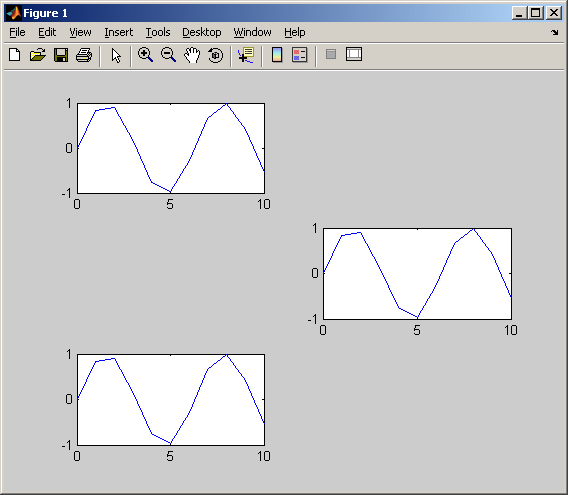Activate the Zoom In magnifier tool
Viewport: 568px width, 495px height.
[x=145, y=55]
